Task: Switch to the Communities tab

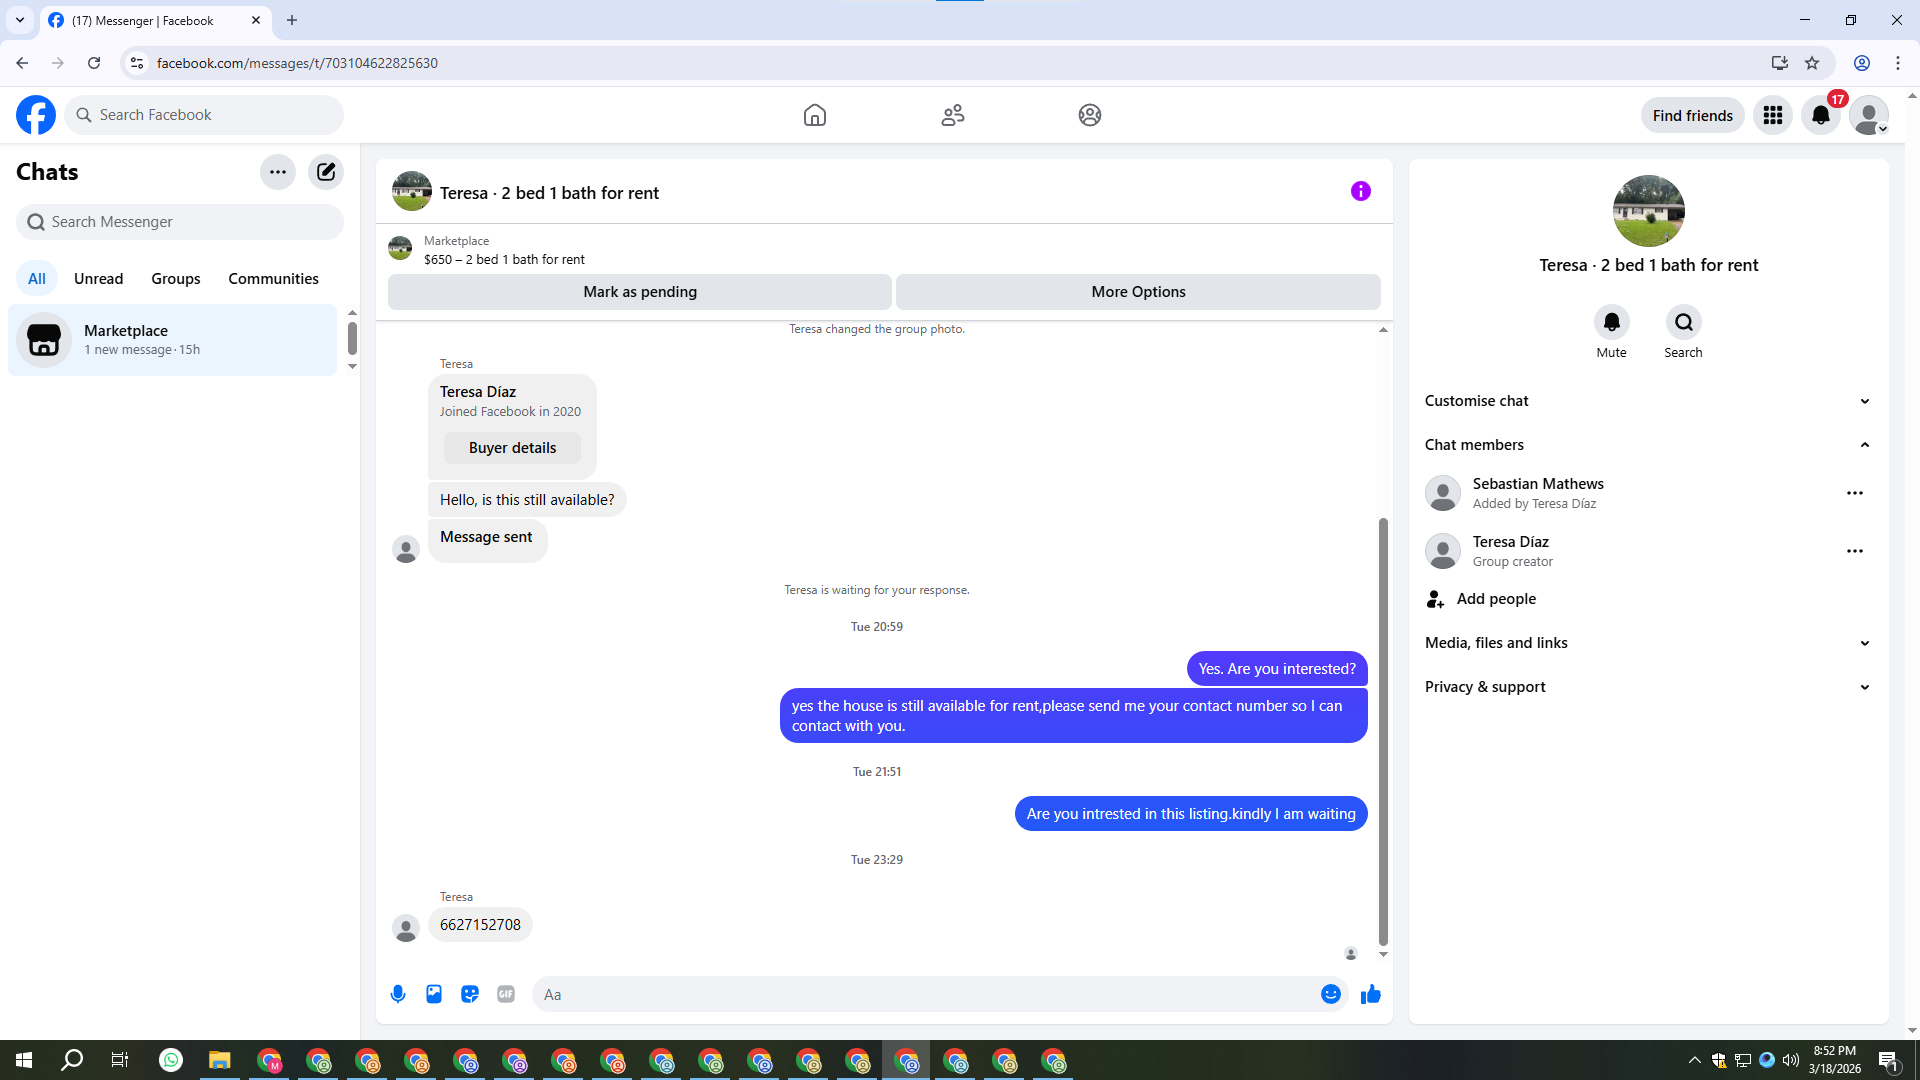Action: 273,279
